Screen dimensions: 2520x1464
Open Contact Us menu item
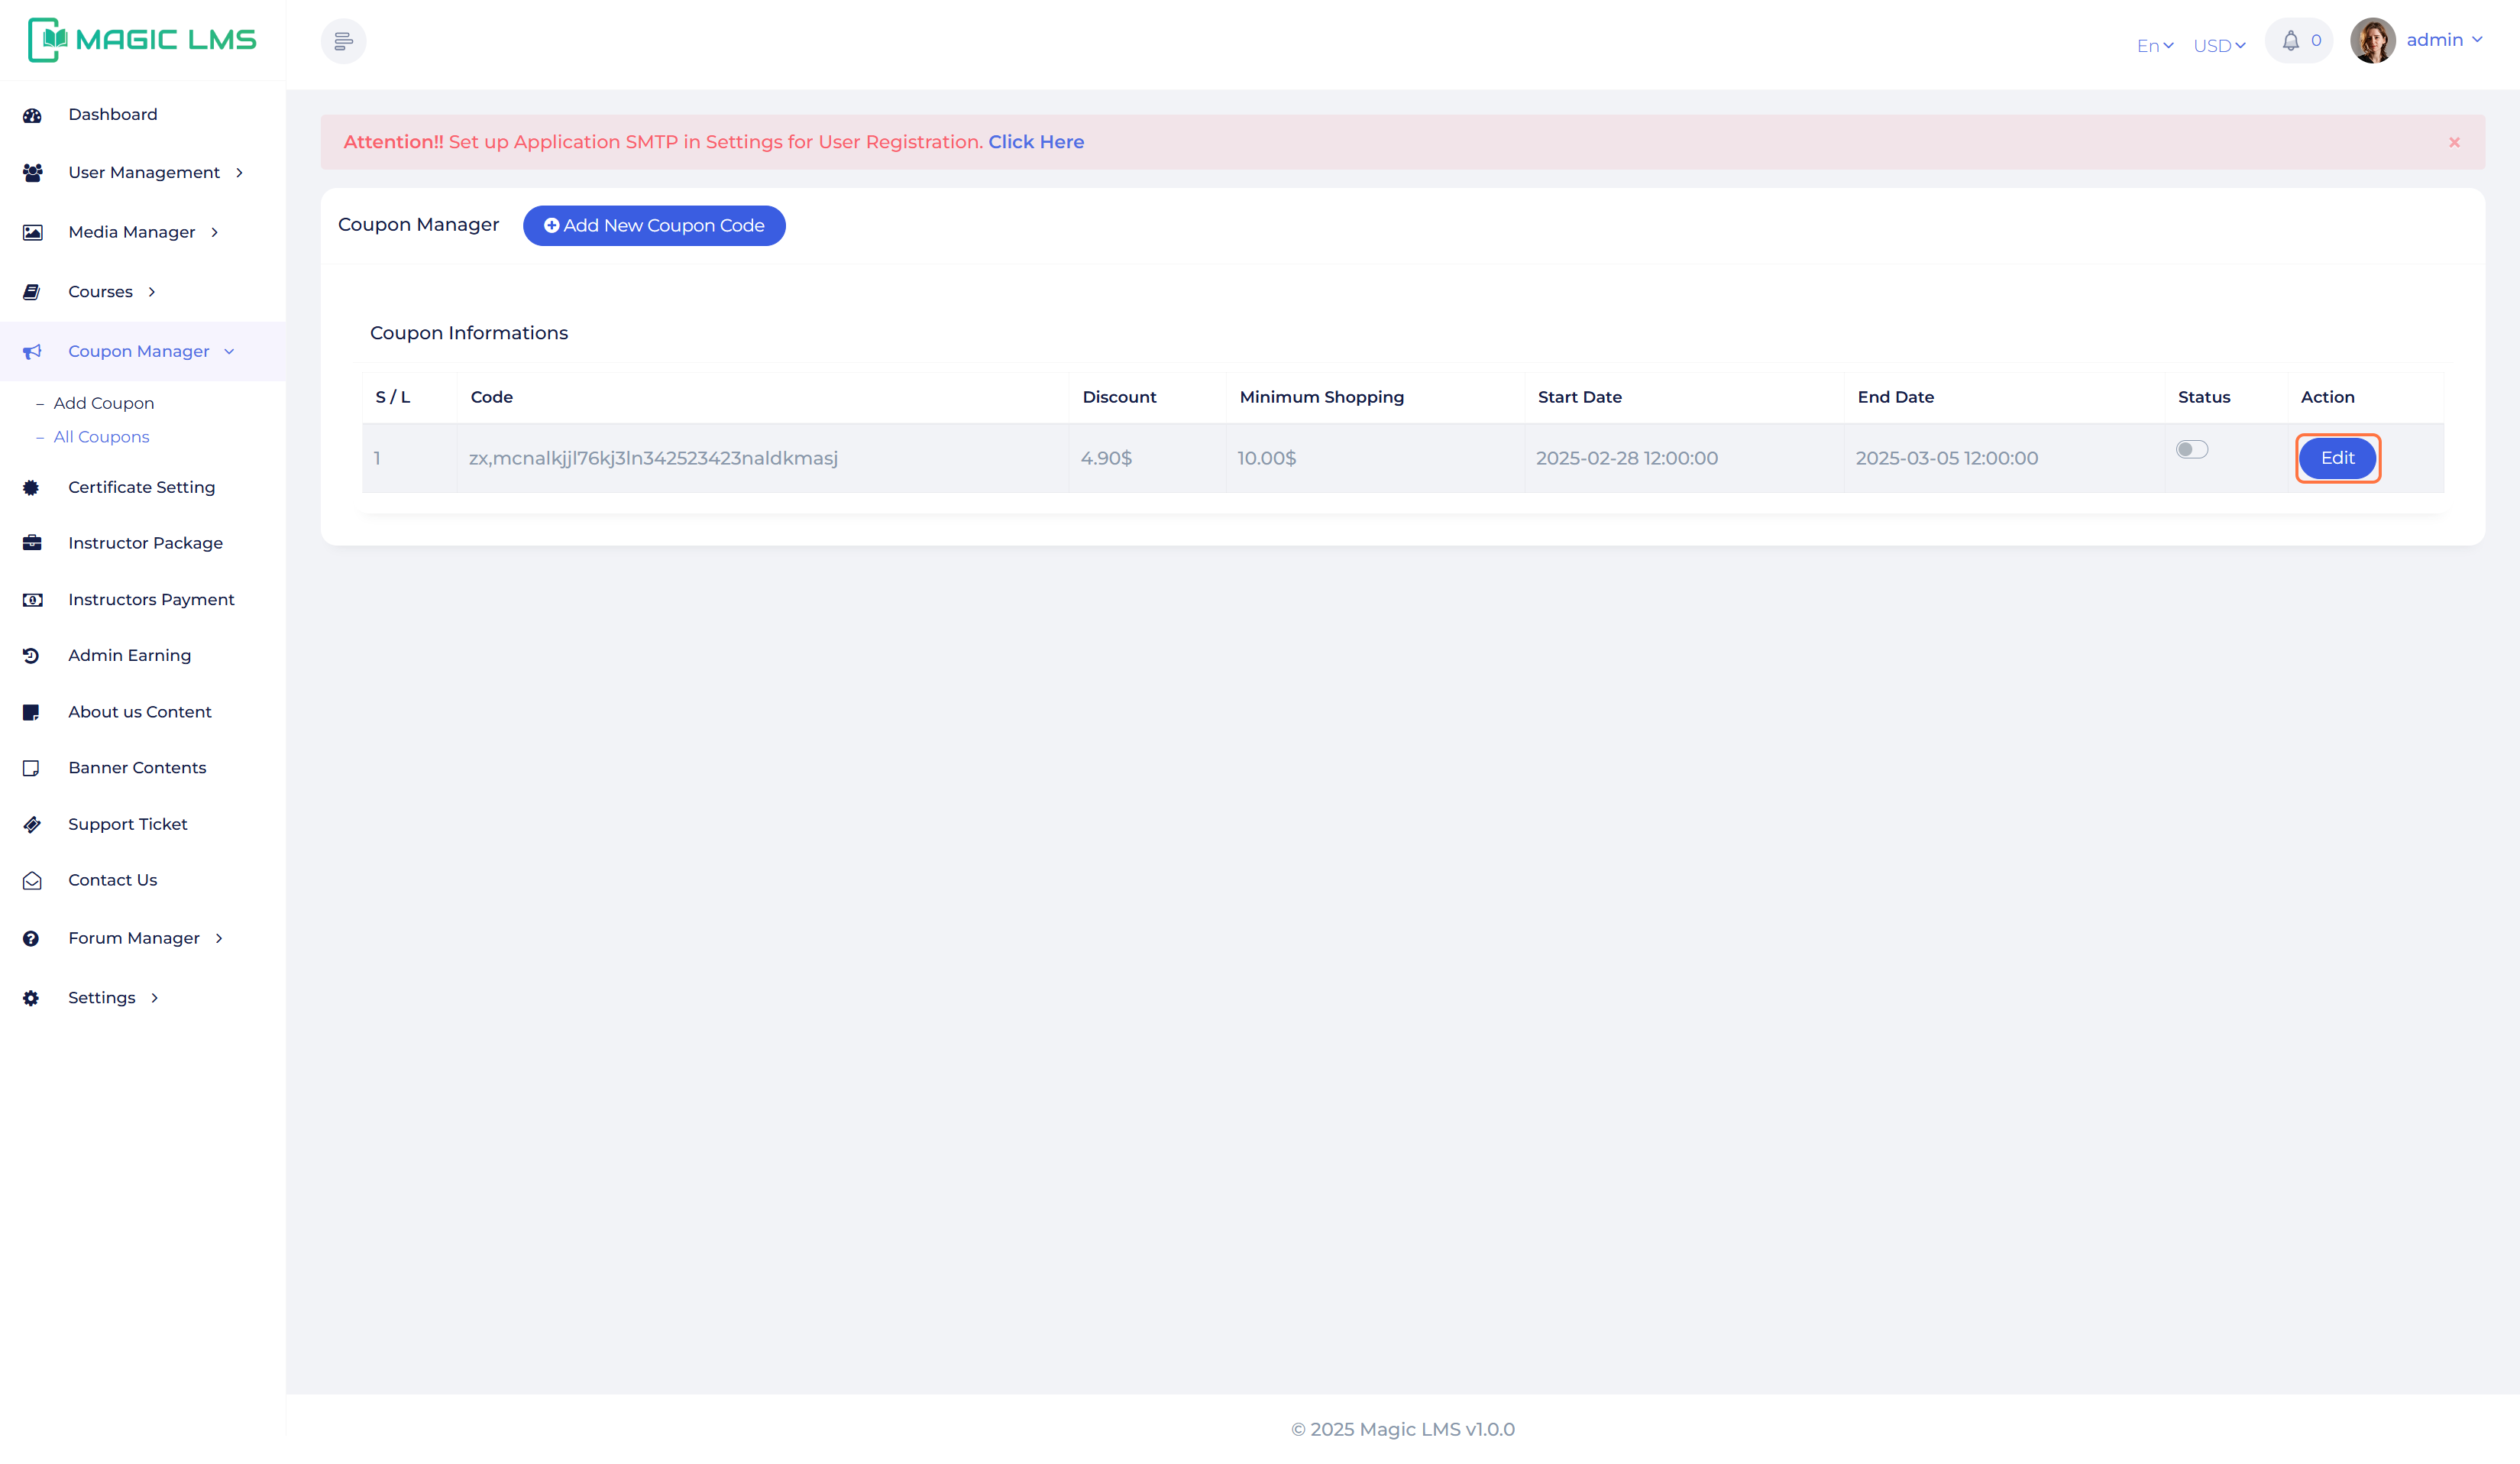tap(113, 880)
